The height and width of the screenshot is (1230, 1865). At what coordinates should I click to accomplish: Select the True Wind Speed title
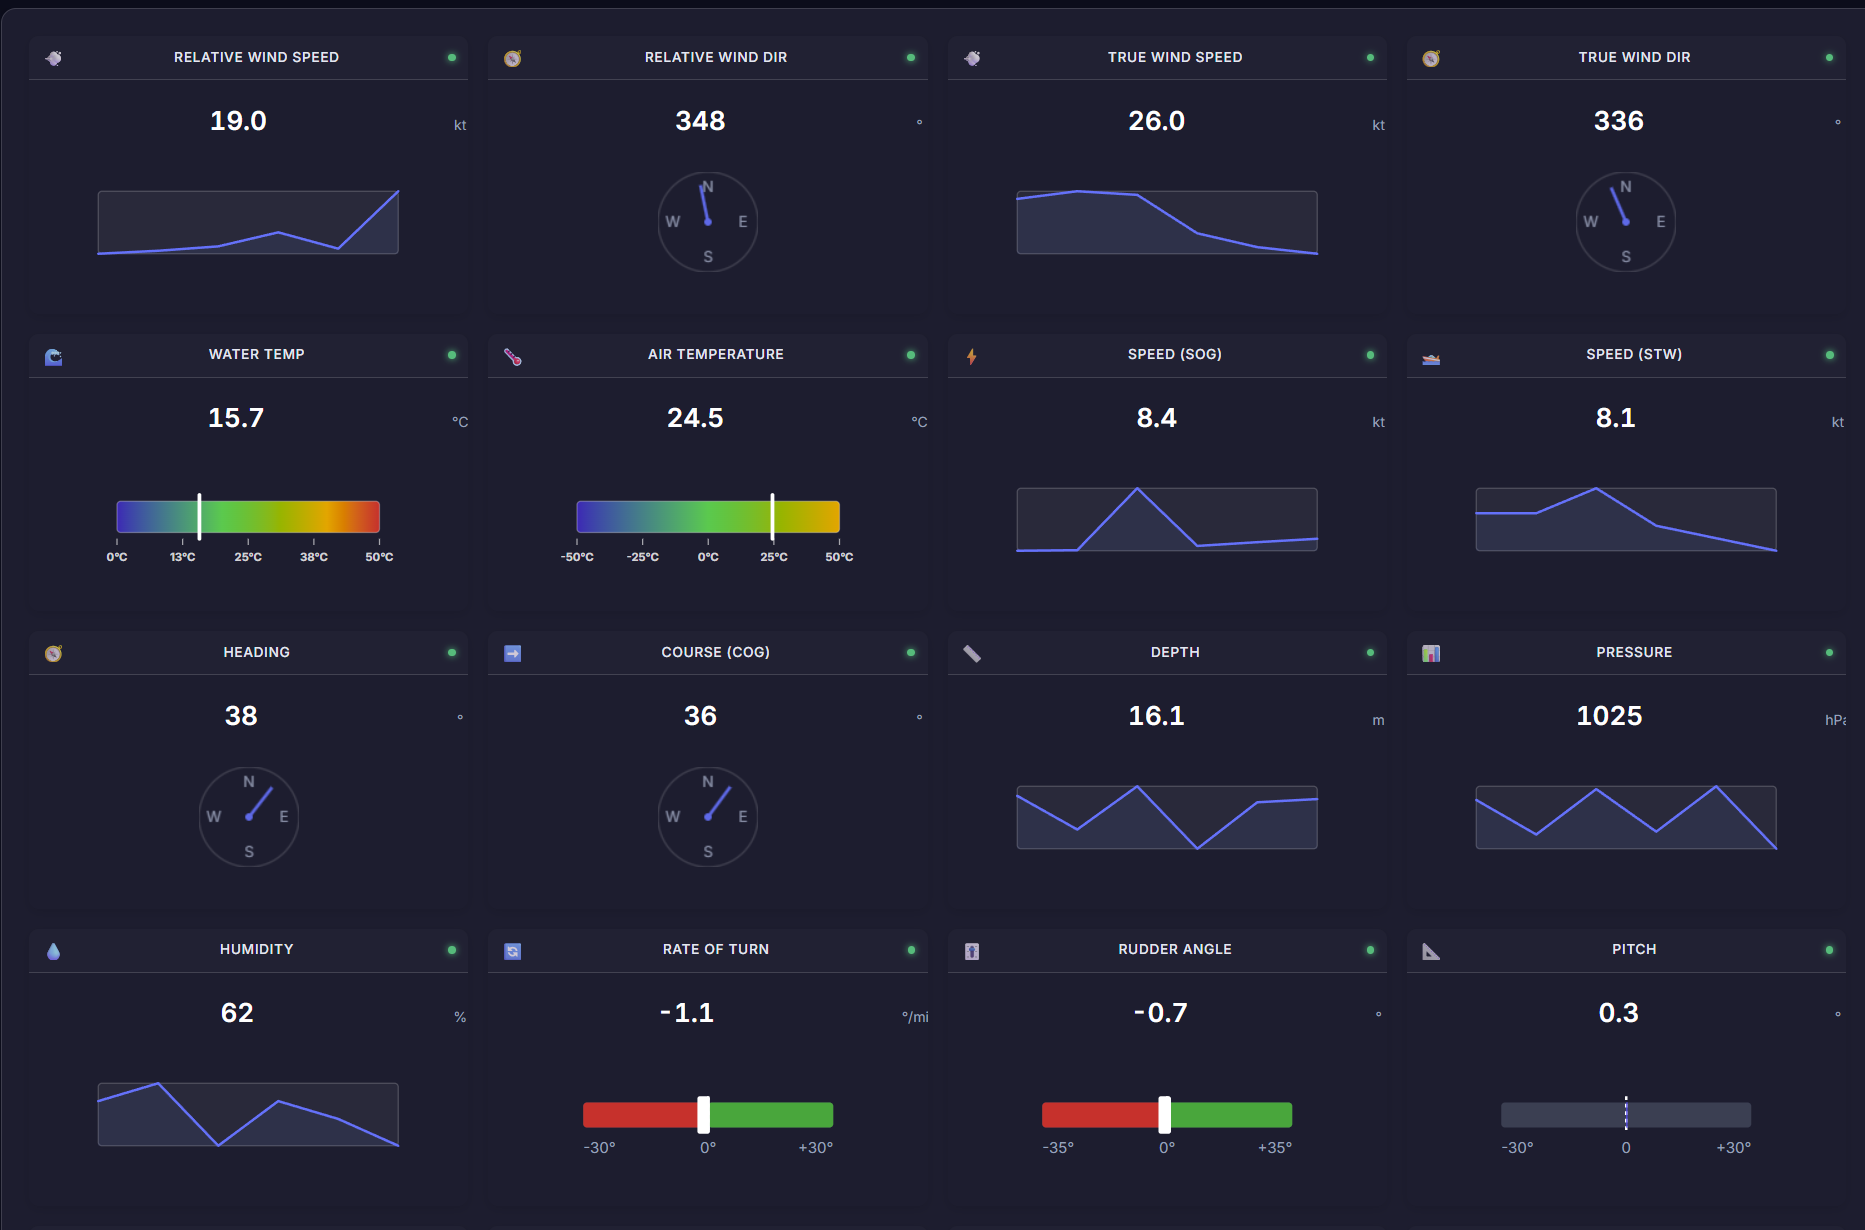(x=1175, y=58)
